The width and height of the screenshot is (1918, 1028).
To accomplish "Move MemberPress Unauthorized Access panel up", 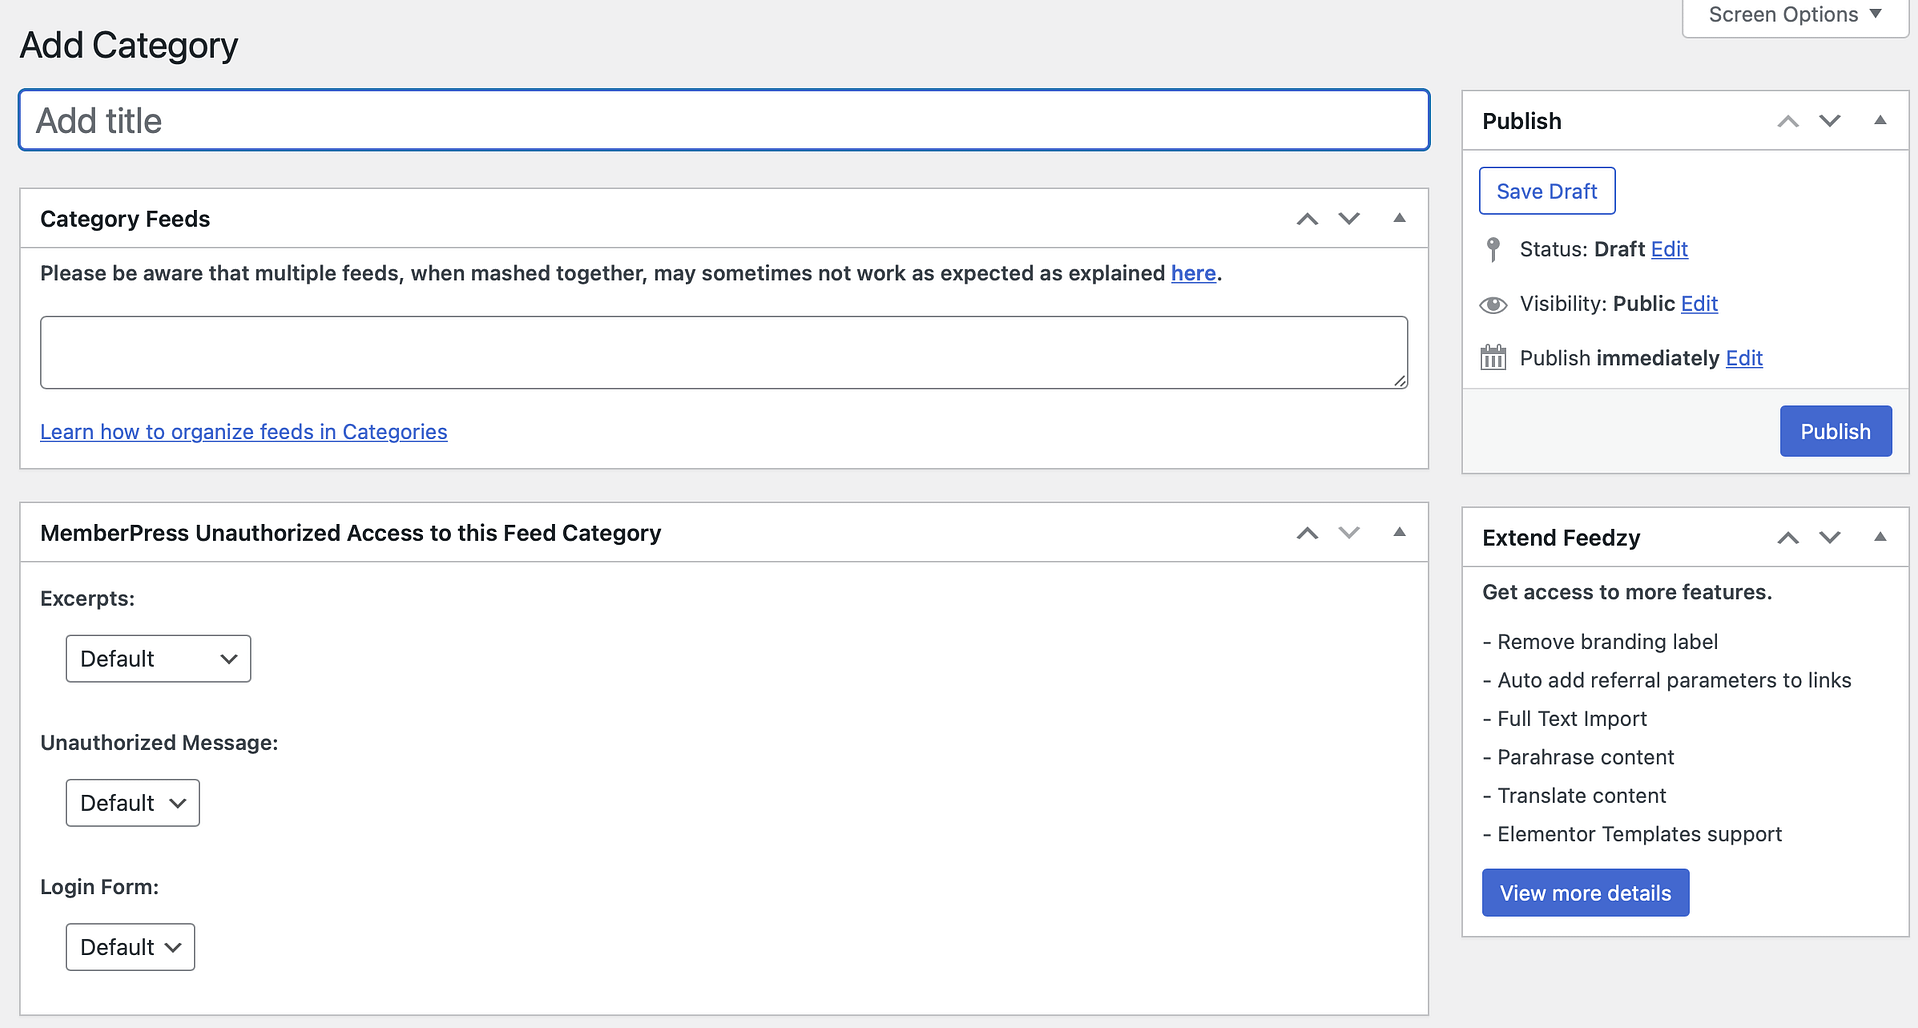I will (x=1307, y=533).
